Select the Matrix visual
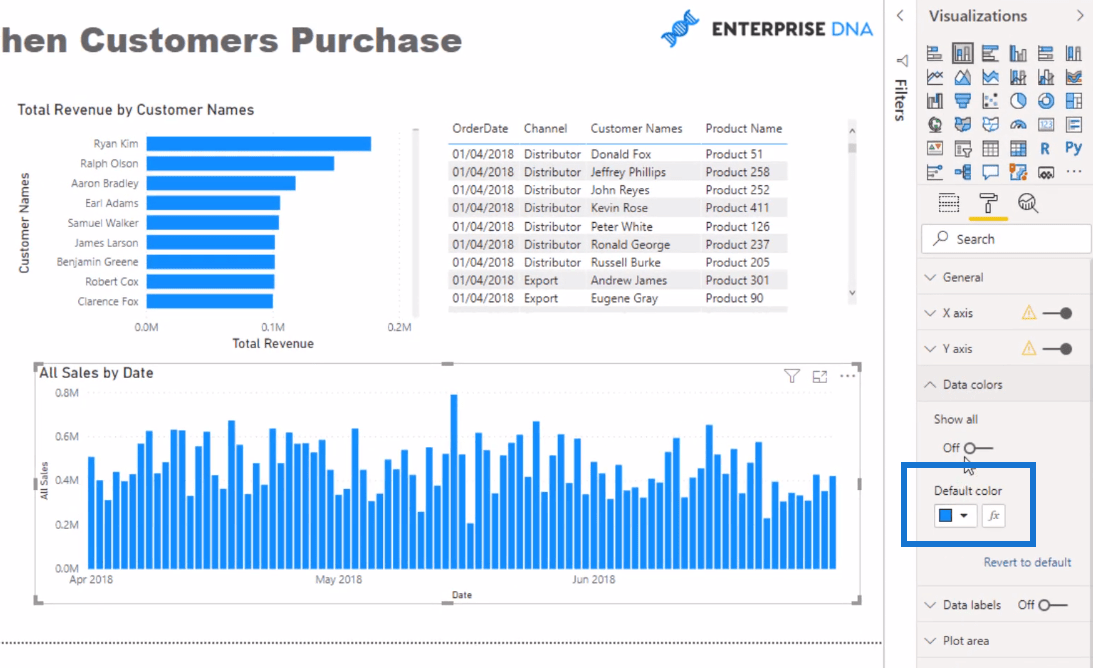 [x=1018, y=149]
